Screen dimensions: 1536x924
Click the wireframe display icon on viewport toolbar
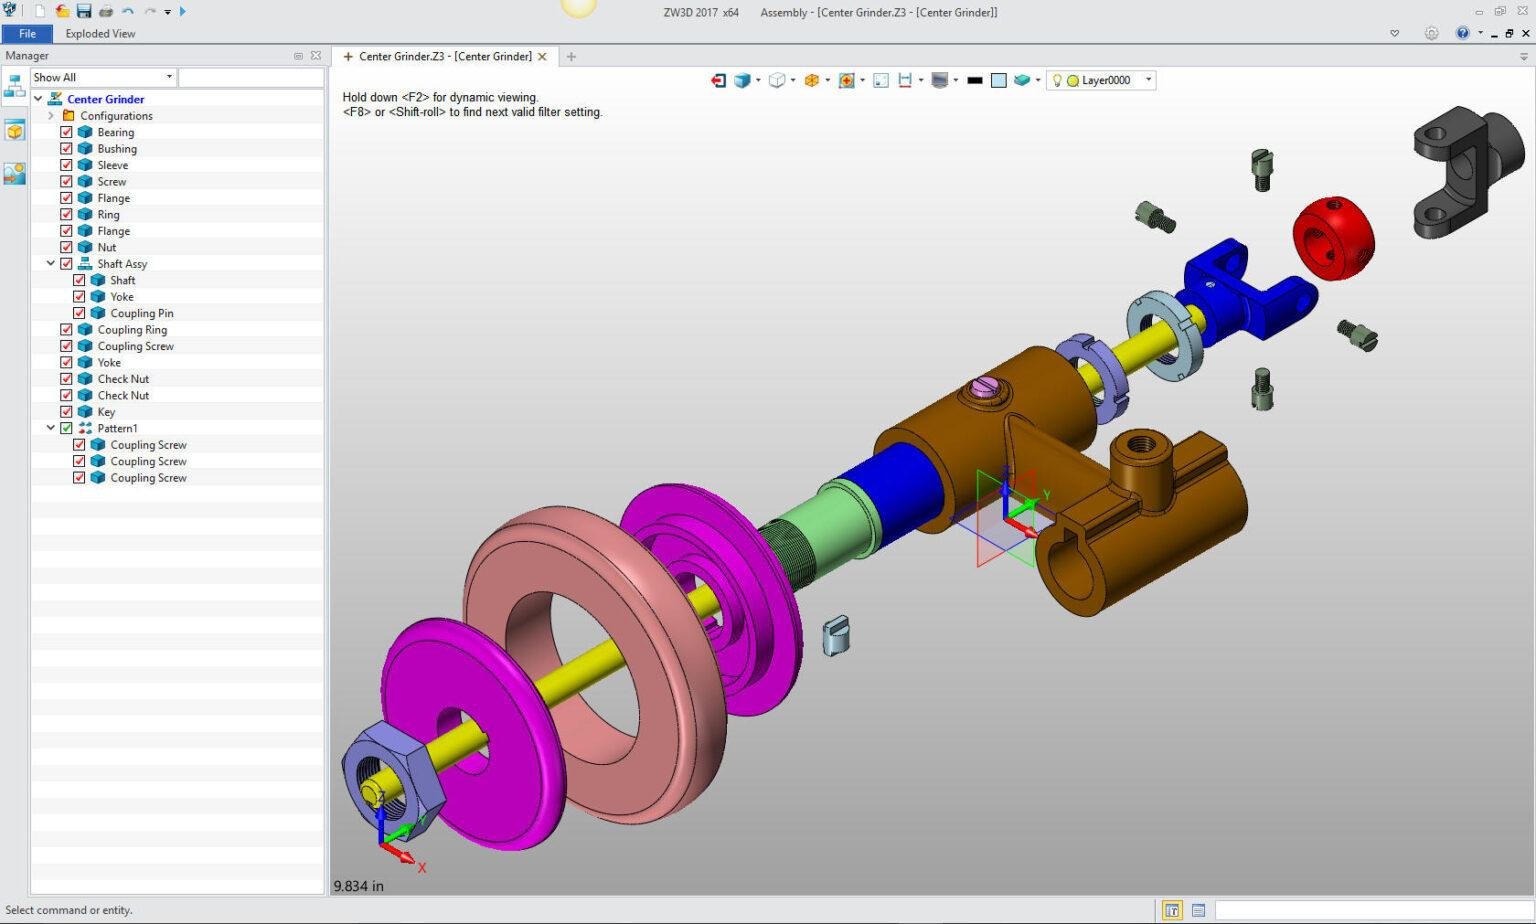click(x=778, y=80)
